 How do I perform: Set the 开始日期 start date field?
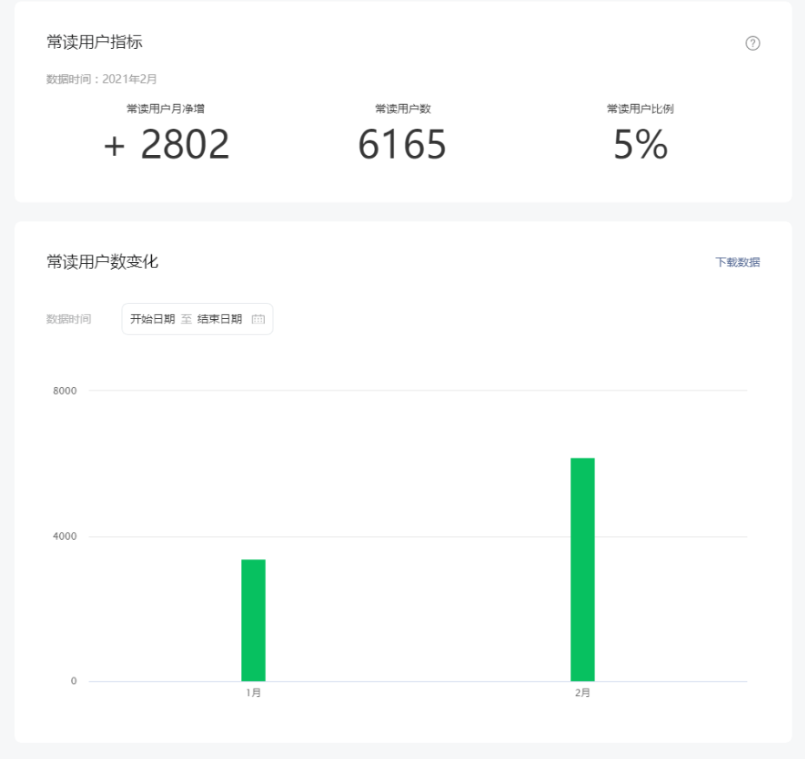[x=152, y=319]
